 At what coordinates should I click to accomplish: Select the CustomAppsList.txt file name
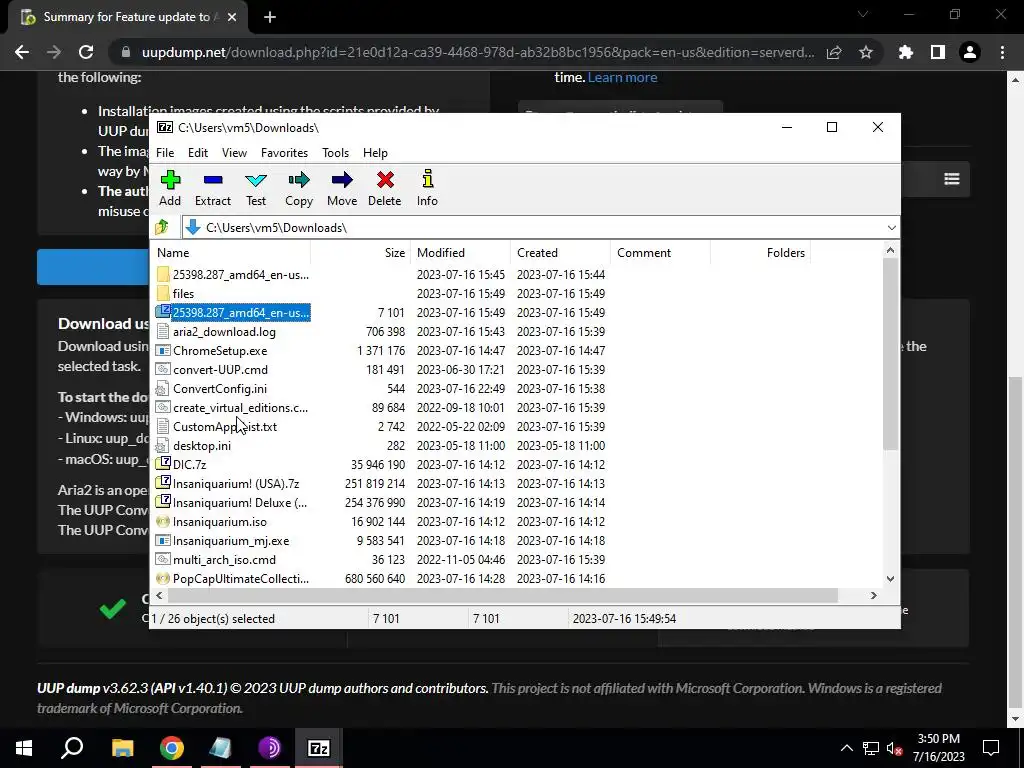pos(225,426)
